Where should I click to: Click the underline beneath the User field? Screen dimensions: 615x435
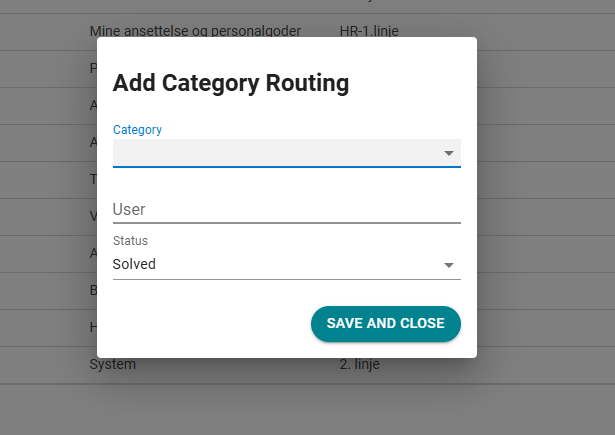point(286,222)
